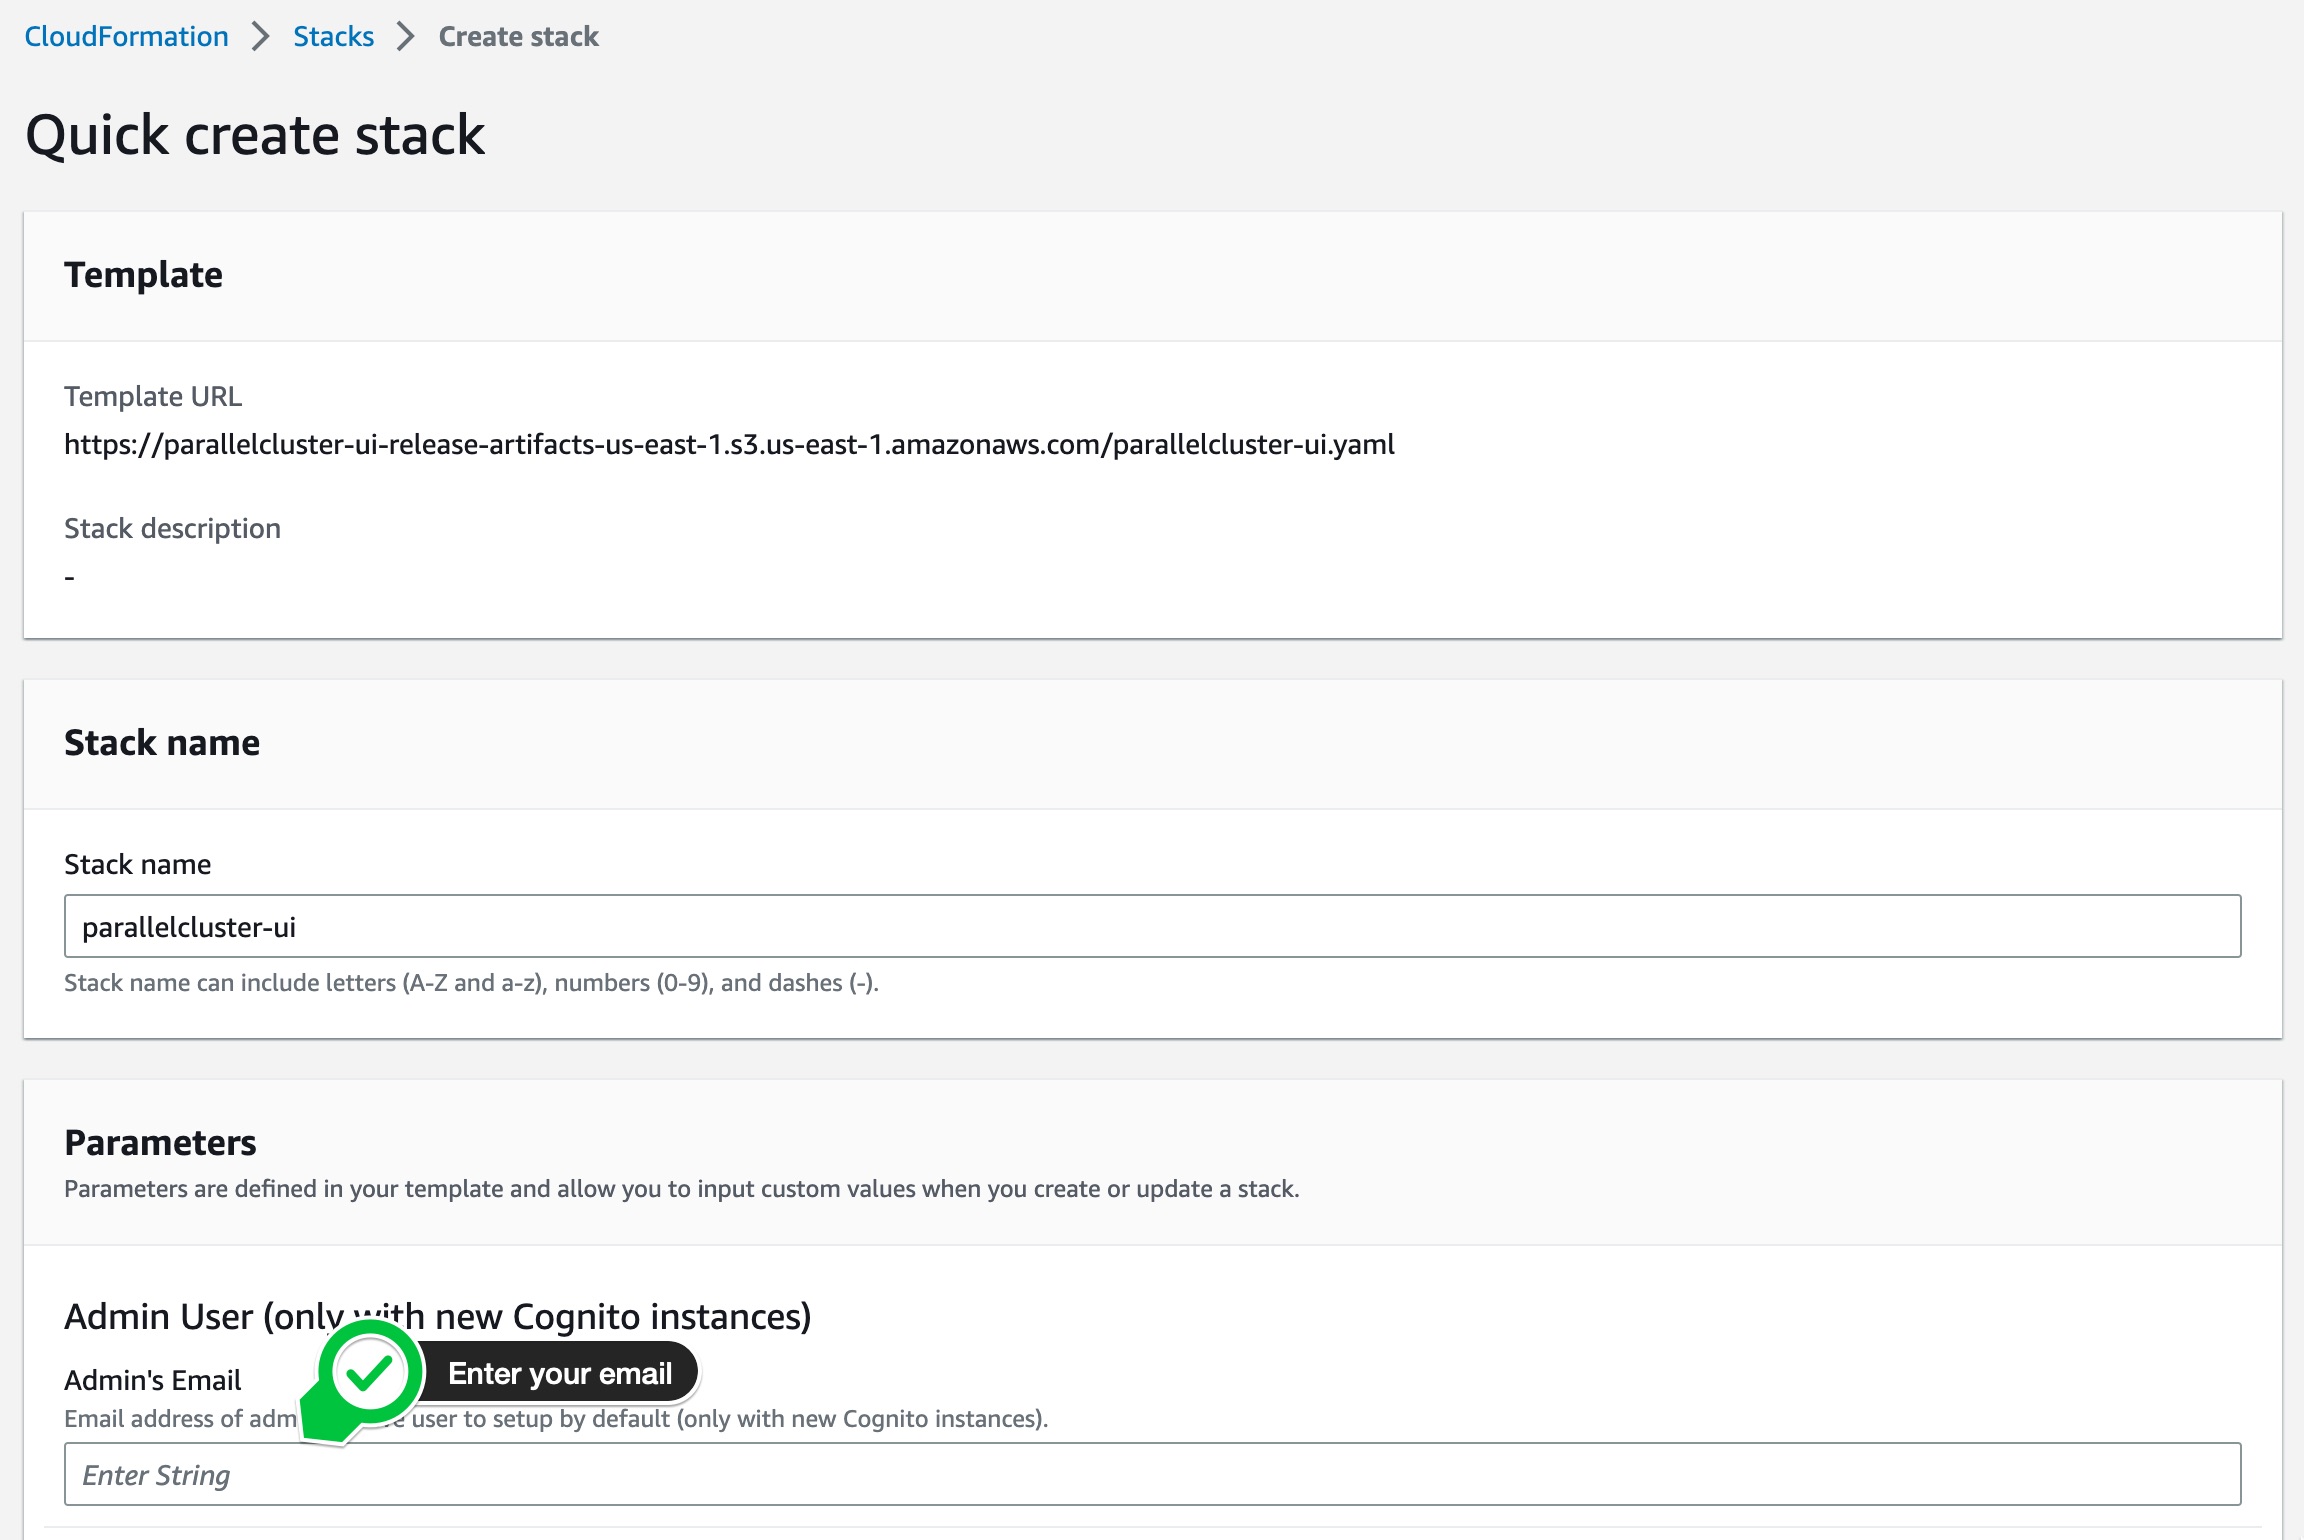Go to Stacks breadcrumb link
The width and height of the screenshot is (2304, 1540).
[333, 37]
